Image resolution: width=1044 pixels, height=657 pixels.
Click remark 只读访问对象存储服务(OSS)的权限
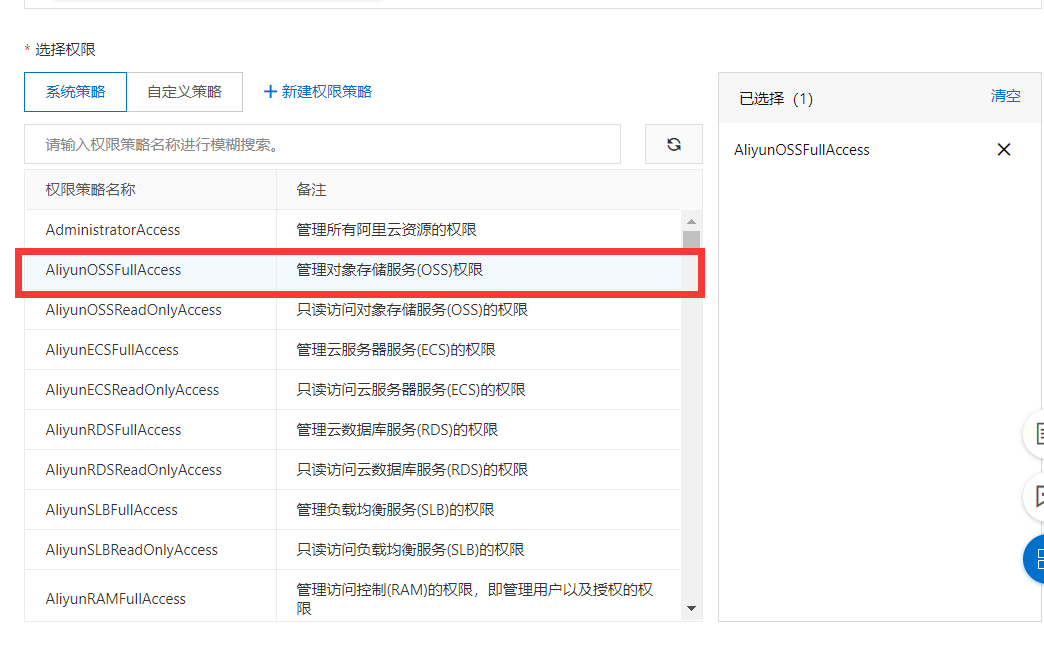tap(412, 310)
